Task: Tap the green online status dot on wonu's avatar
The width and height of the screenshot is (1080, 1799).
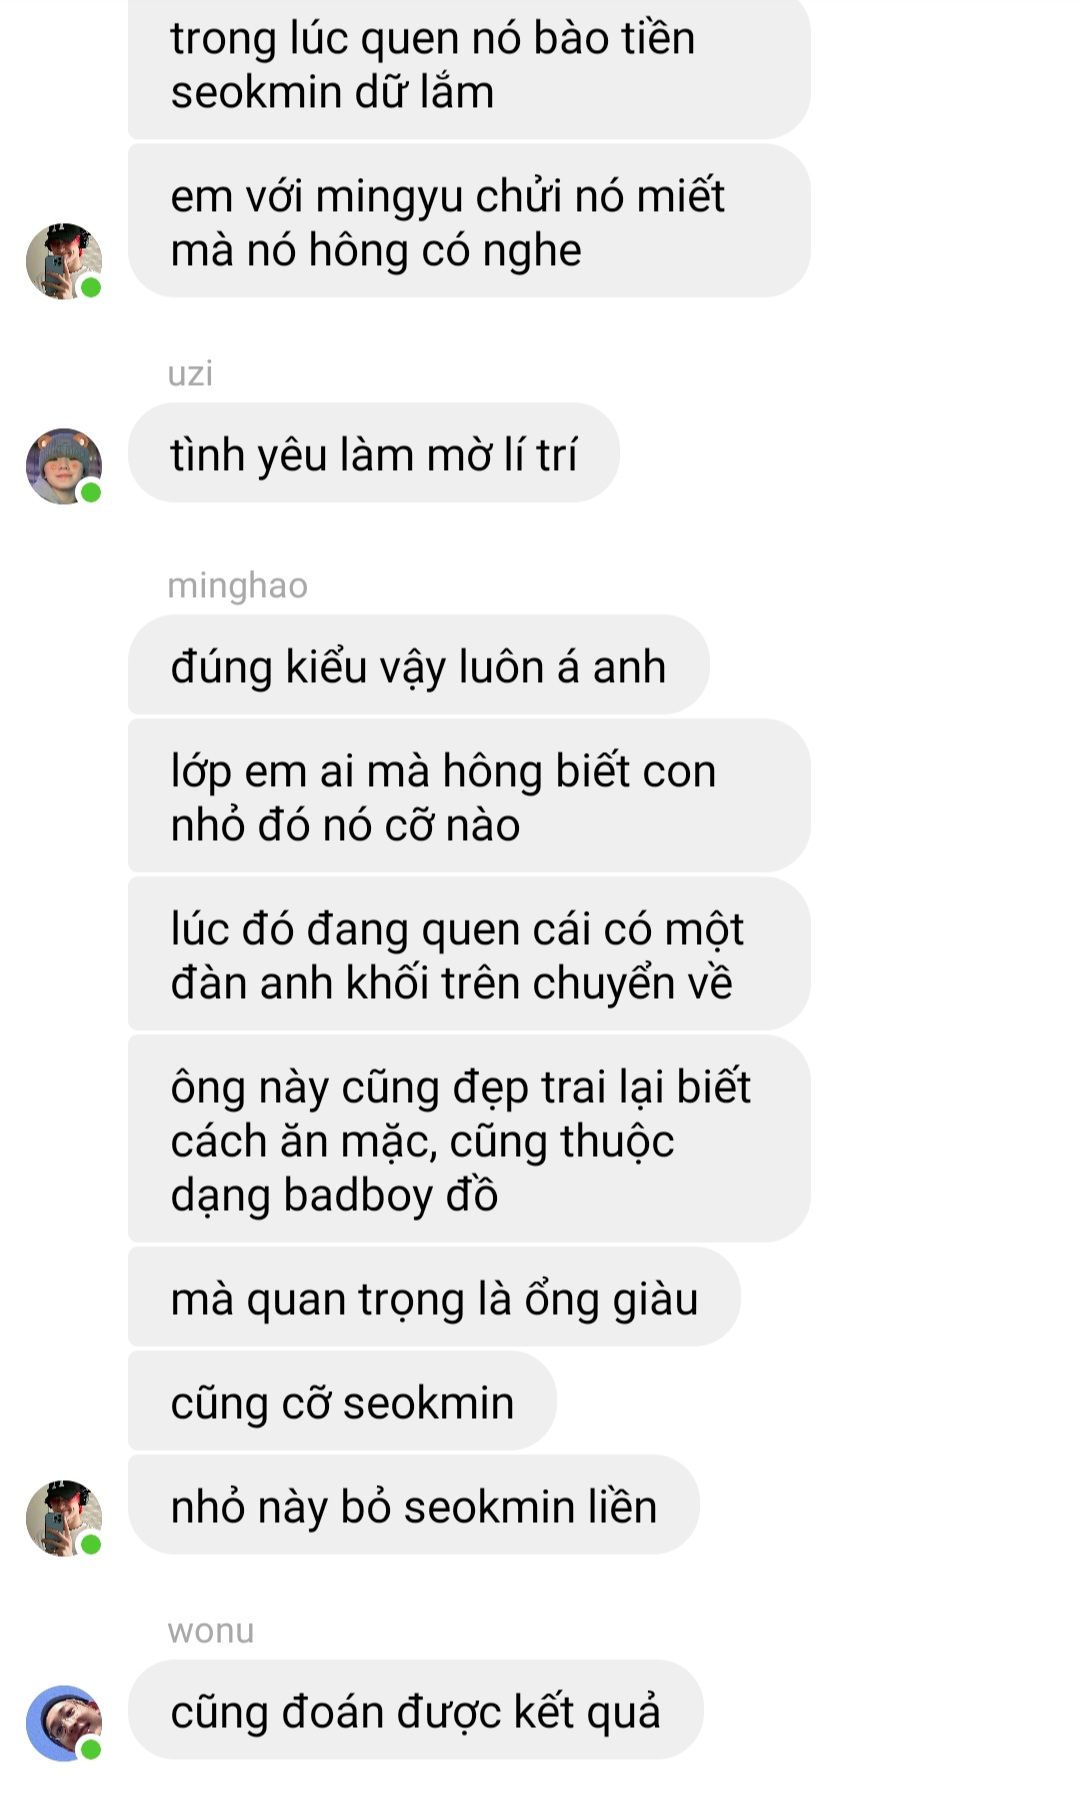Action: point(91,1749)
